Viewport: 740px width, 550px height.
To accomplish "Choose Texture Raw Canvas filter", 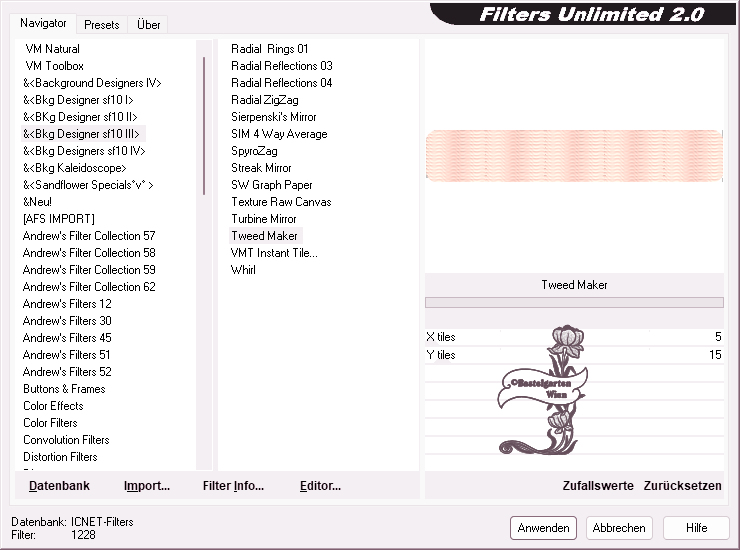I will coord(281,202).
